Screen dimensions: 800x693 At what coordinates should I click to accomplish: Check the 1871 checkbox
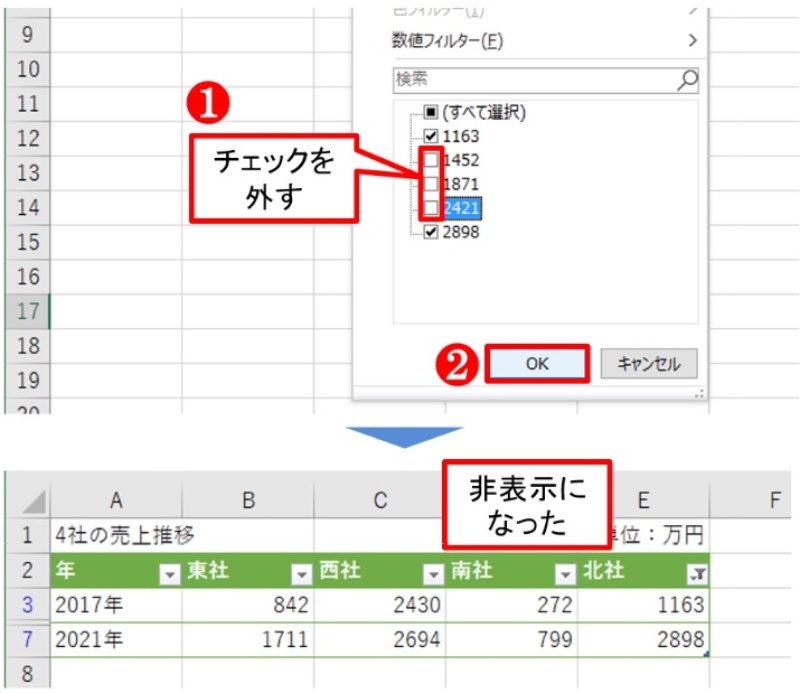tap(429, 181)
